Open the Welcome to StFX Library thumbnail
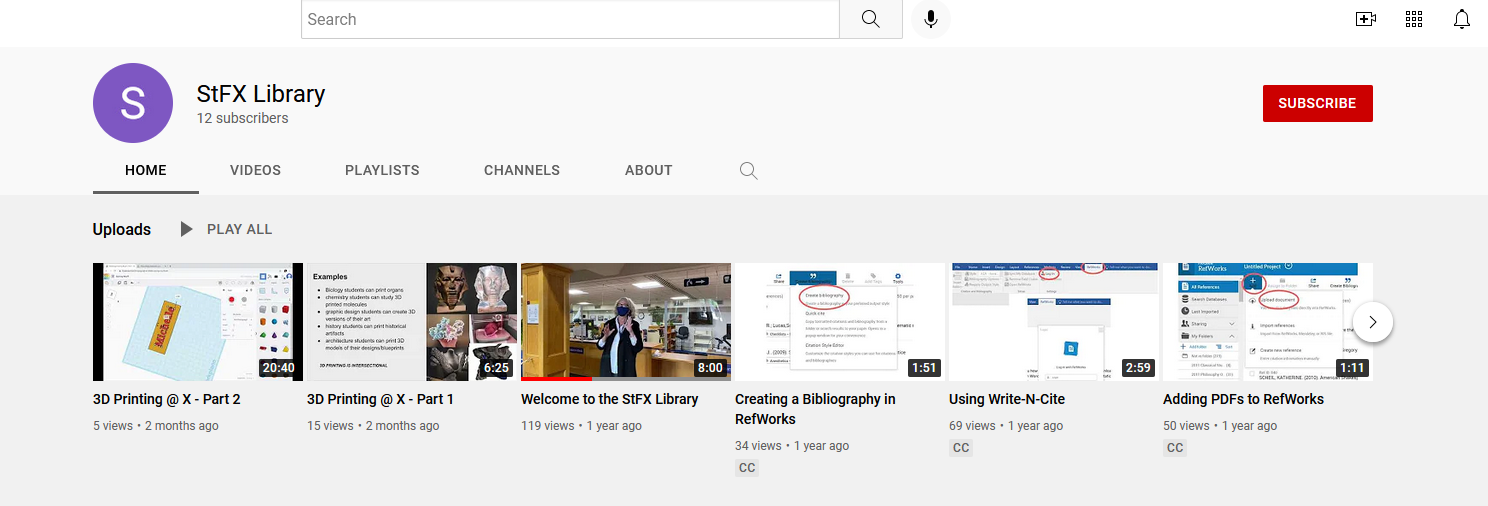This screenshot has width=1488, height=506. click(x=626, y=322)
